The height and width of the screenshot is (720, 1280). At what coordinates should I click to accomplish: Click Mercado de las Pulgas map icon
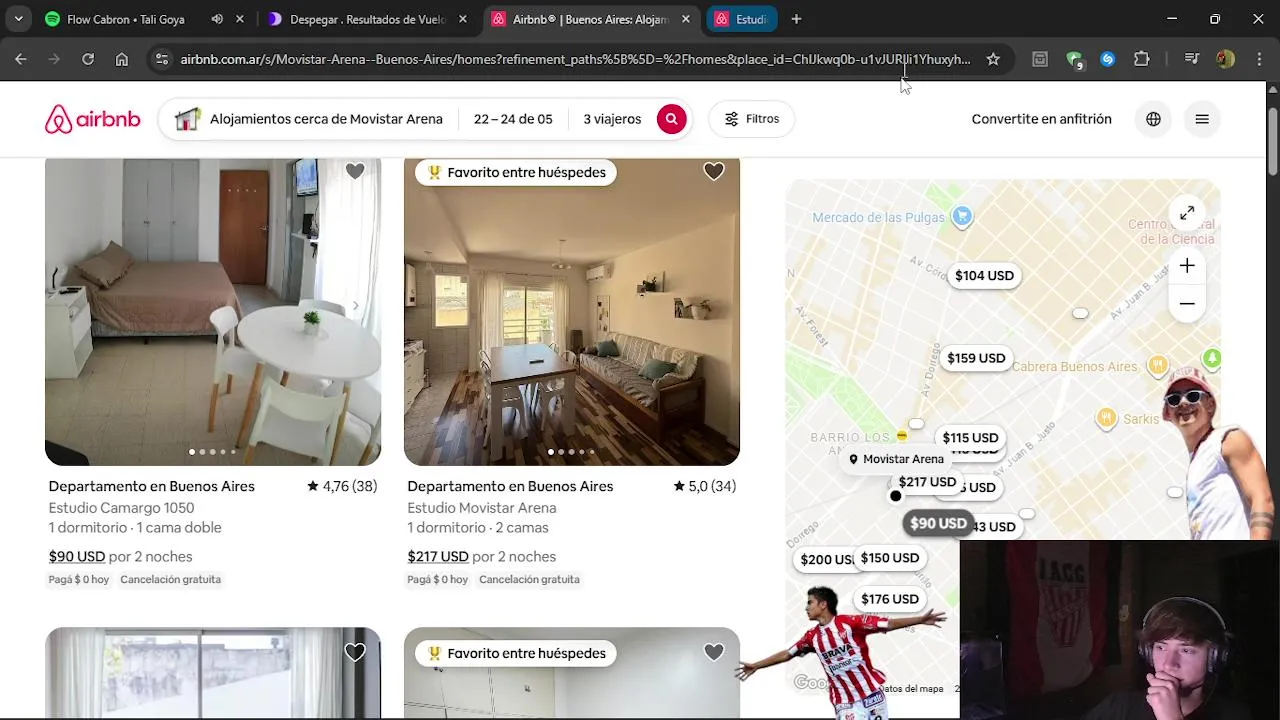coord(962,216)
